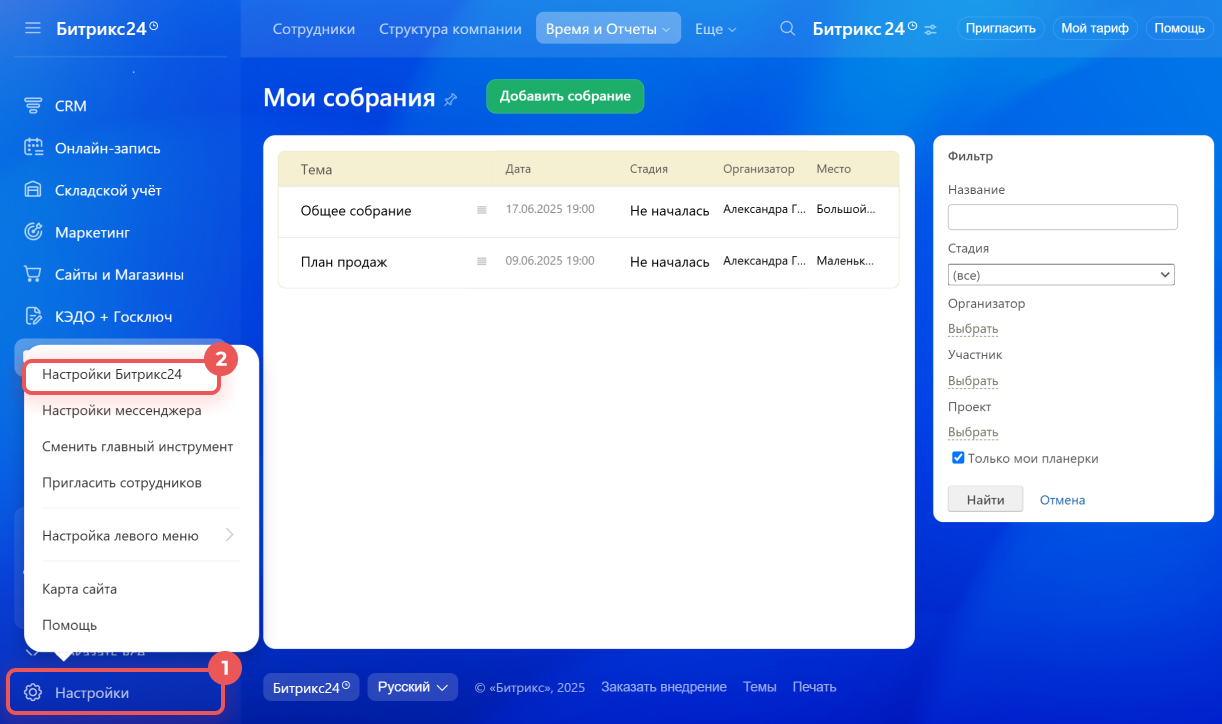Click the Найти filter button

(x=985, y=499)
